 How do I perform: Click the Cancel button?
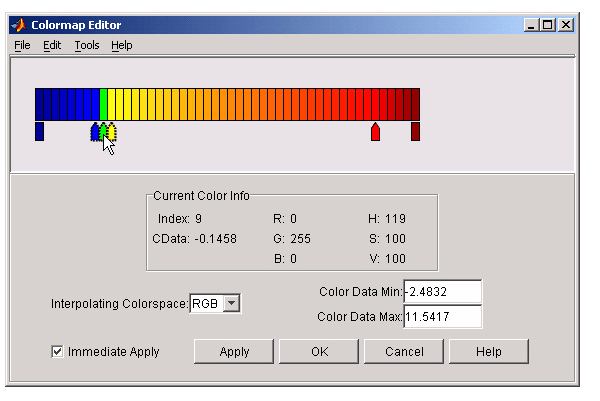403,352
